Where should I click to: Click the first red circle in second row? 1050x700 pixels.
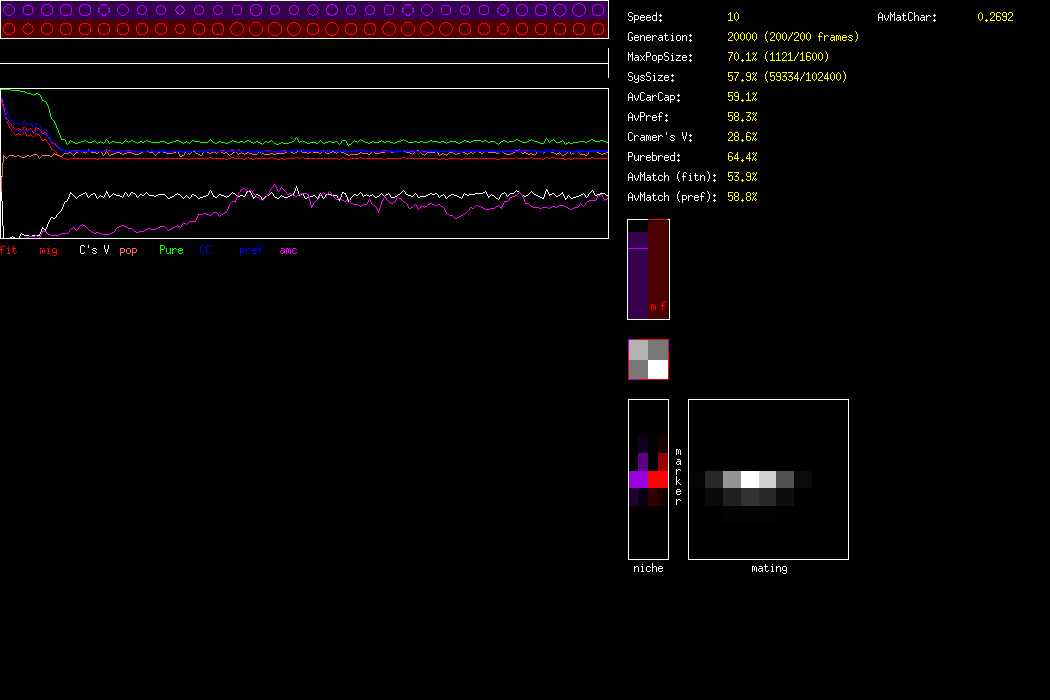(x=9, y=28)
